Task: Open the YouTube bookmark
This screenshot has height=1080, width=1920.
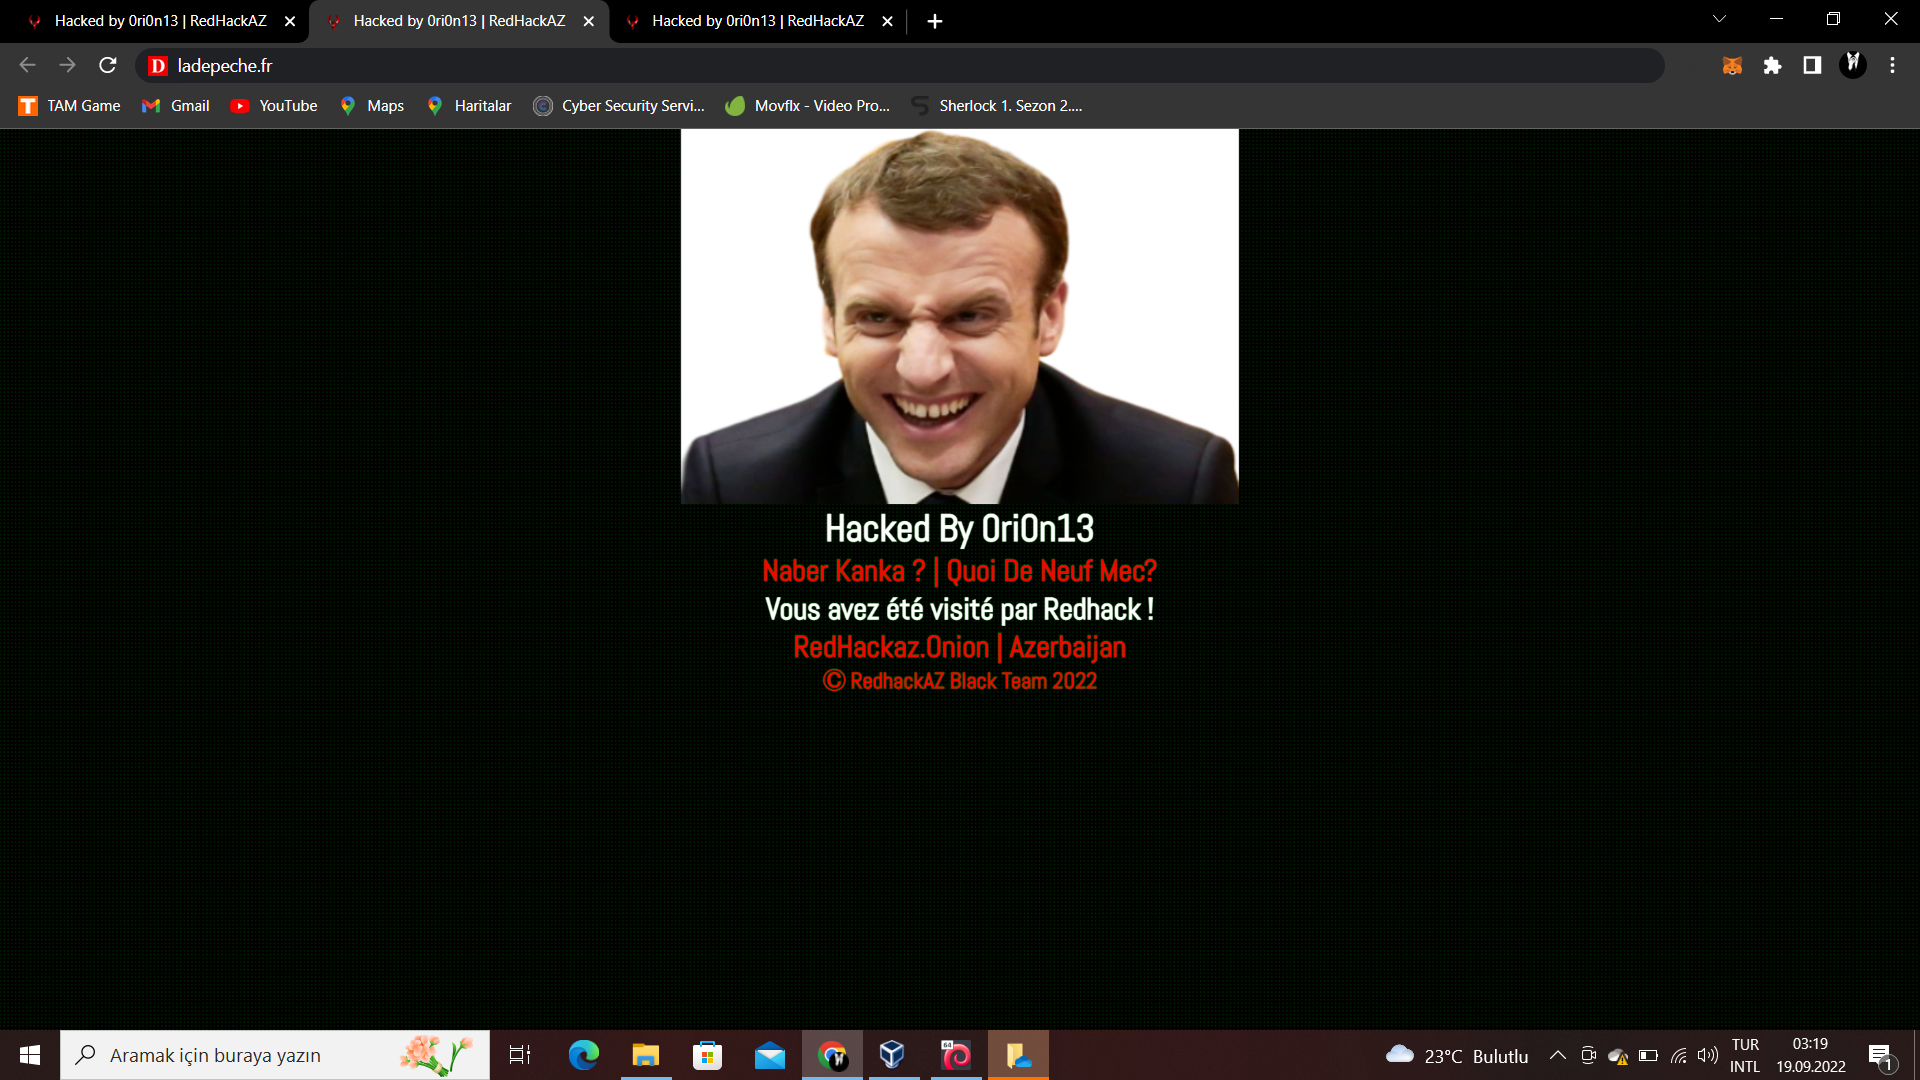Action: (x=274, y=106)
